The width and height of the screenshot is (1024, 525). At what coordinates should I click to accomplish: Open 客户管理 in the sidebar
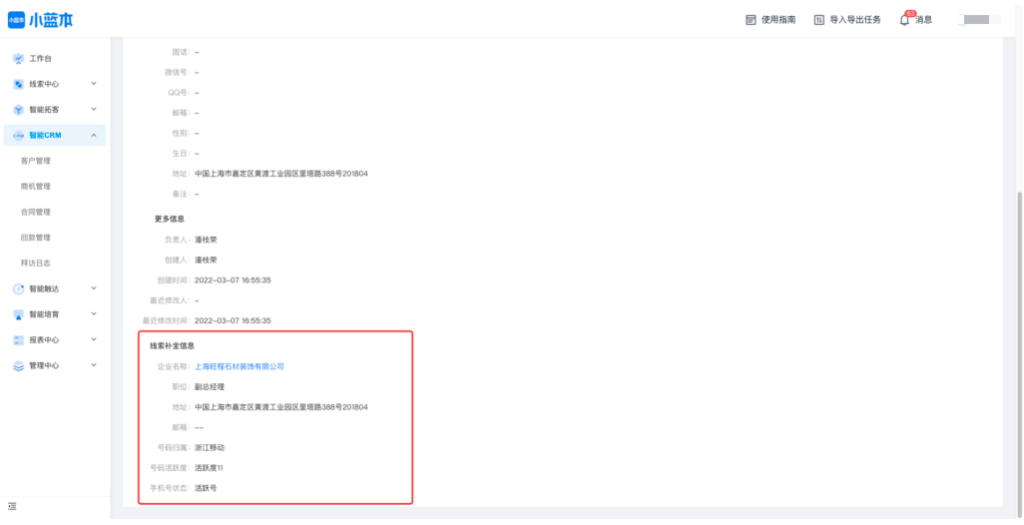35,161
